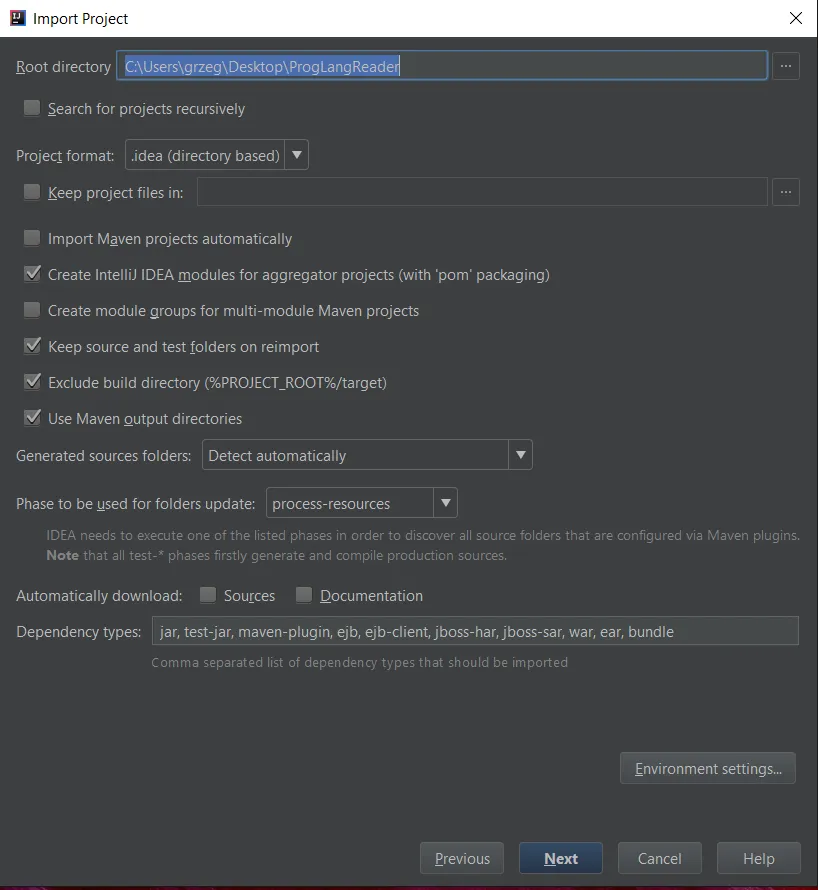The height and width of the screenshot is (890, 818).
Task: Click the Automatically download label
Action: pos(99,595)
